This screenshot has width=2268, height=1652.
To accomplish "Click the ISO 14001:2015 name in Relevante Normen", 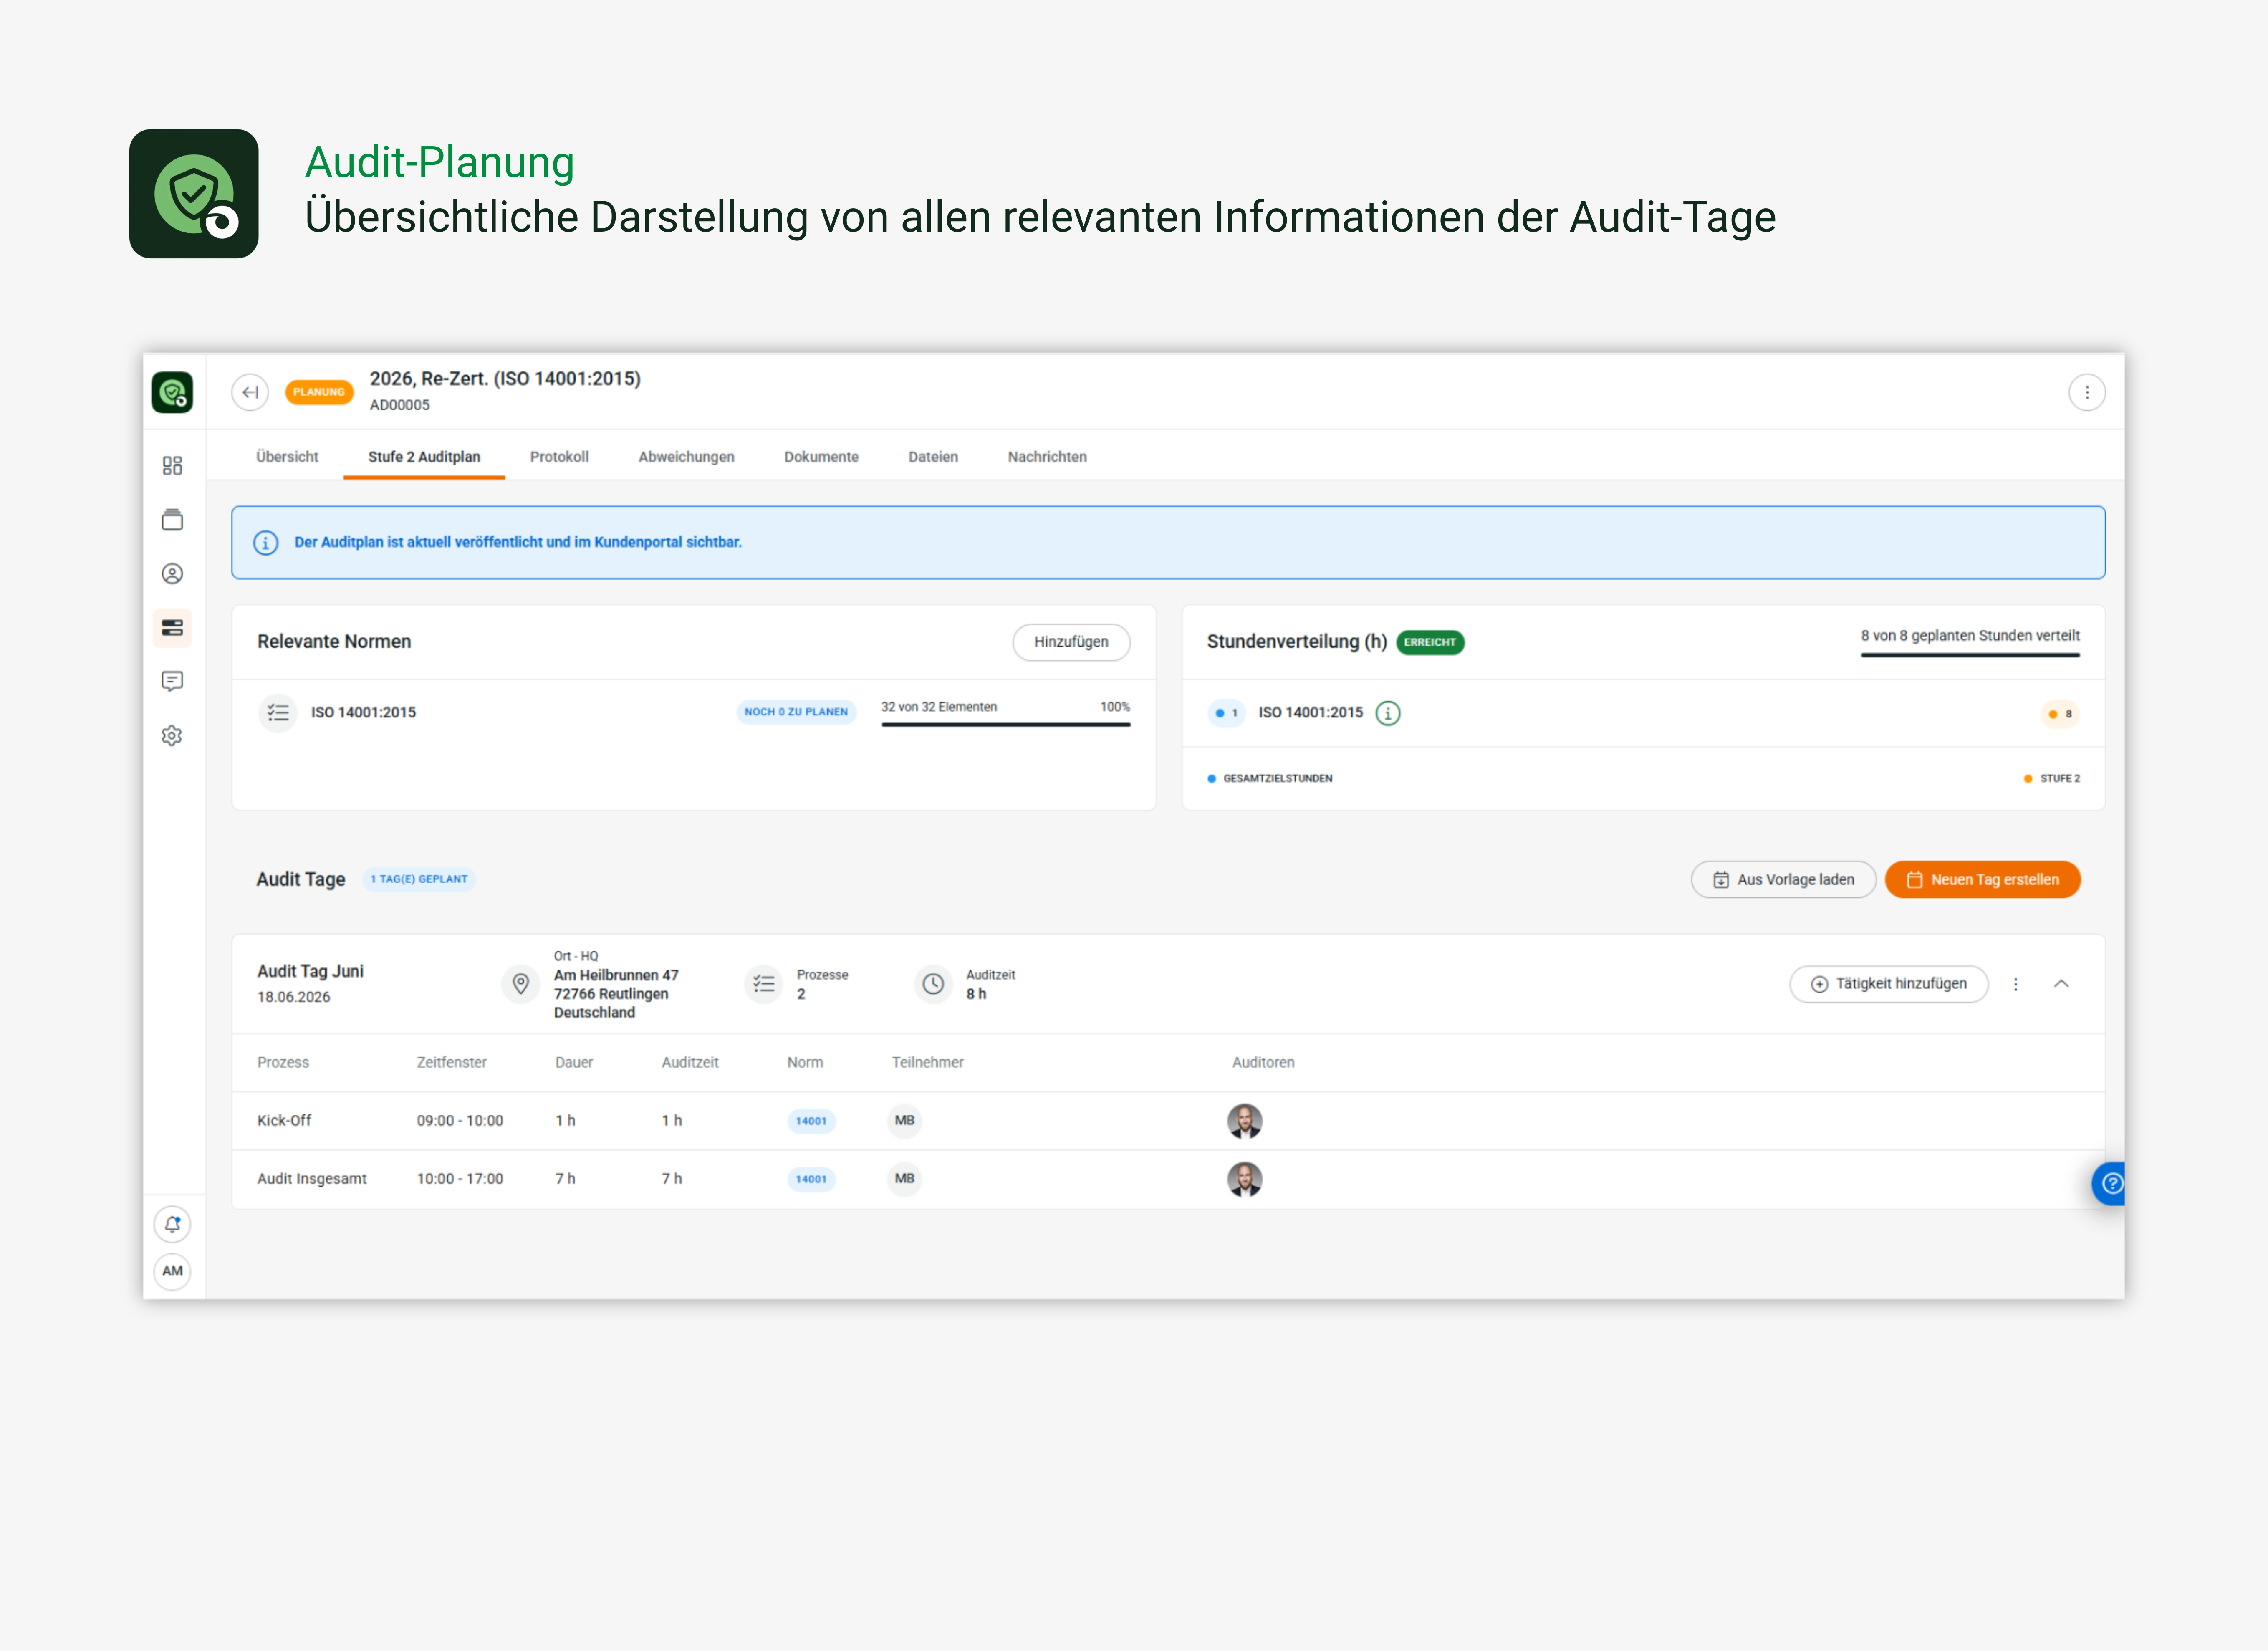I will click(x=363, y=713).
